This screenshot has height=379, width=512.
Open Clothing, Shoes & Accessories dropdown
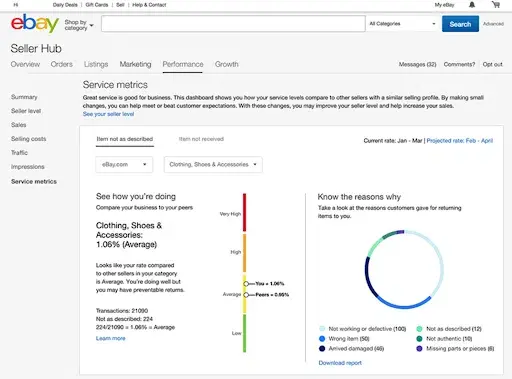coord(213,164)
